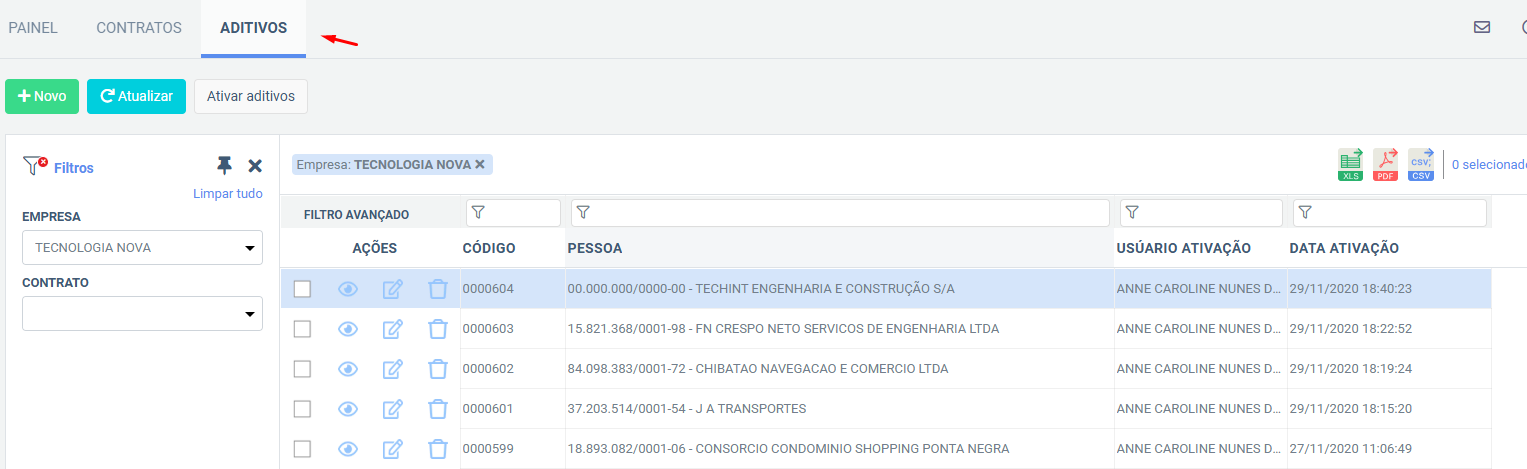Click the date 27/11/2020 11:06:49

(1351, 449)
